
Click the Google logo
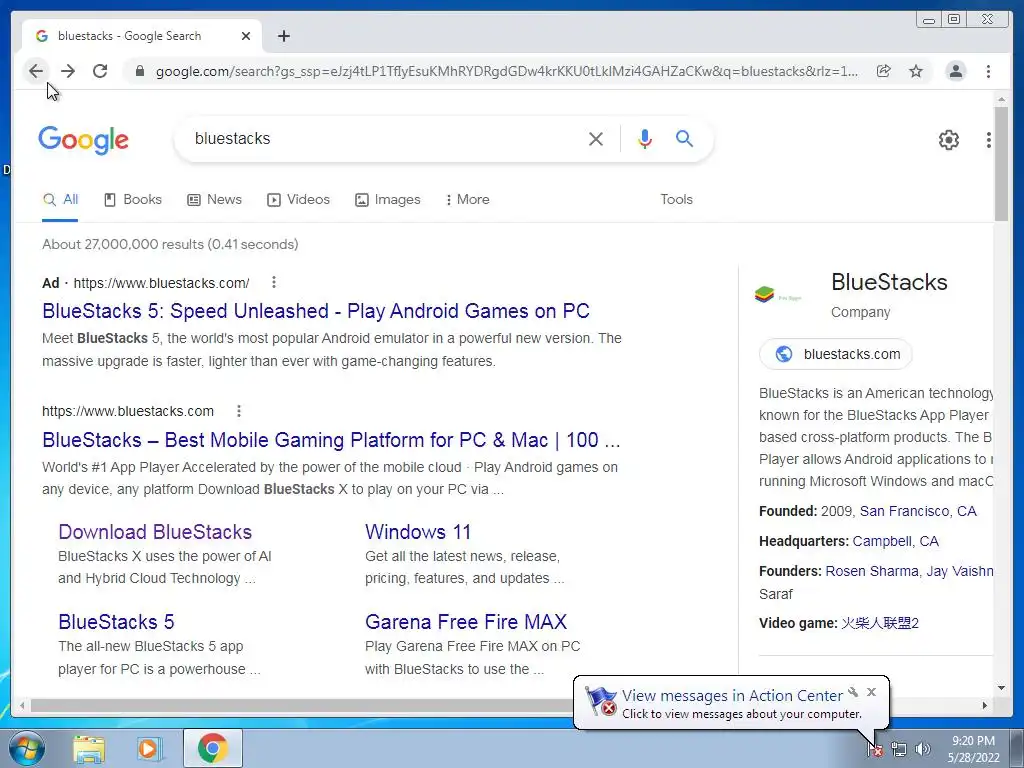click(84, 140)
